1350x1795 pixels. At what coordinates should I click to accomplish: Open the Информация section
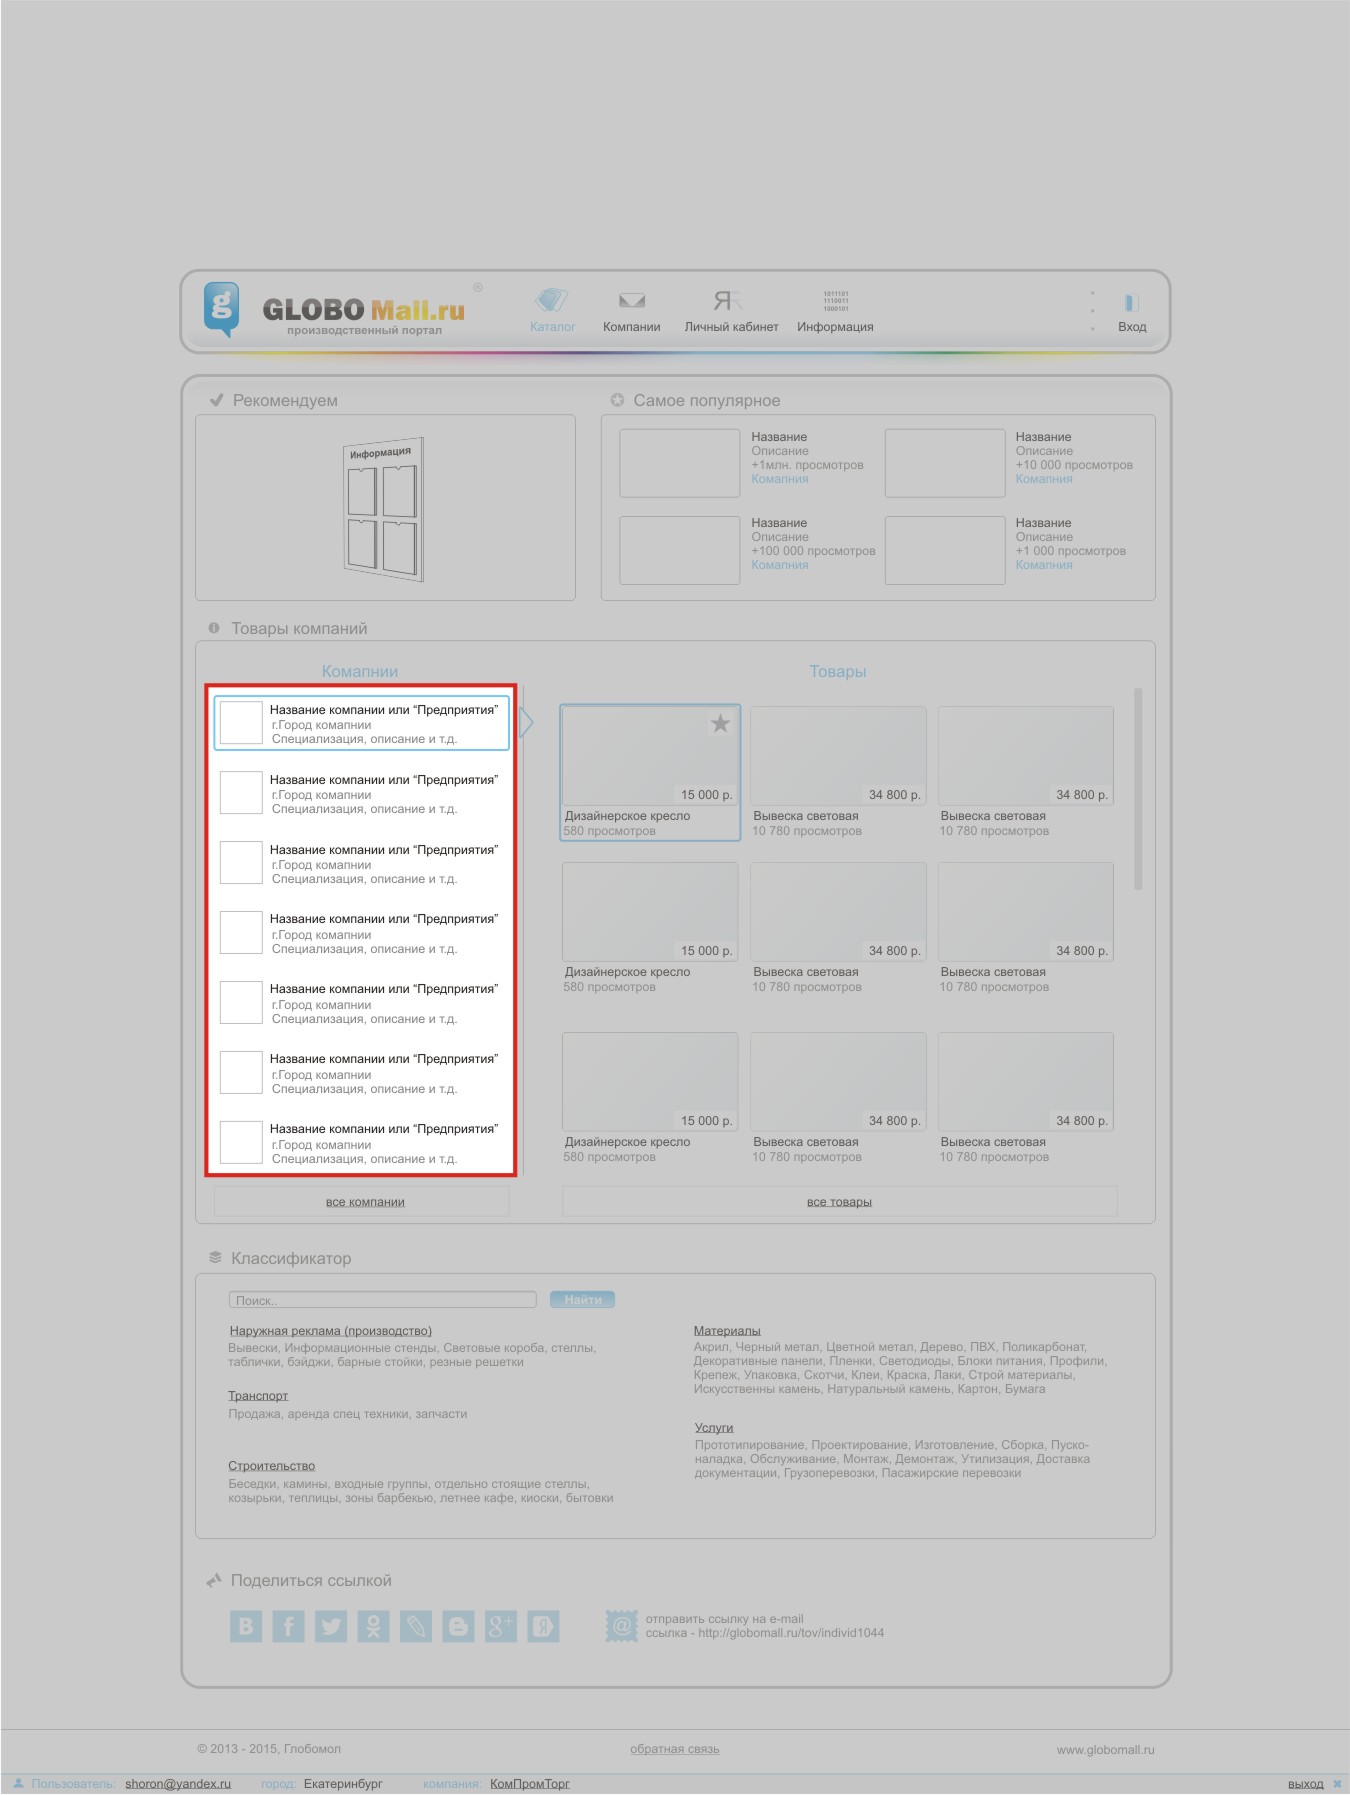(x=835, y=312)
